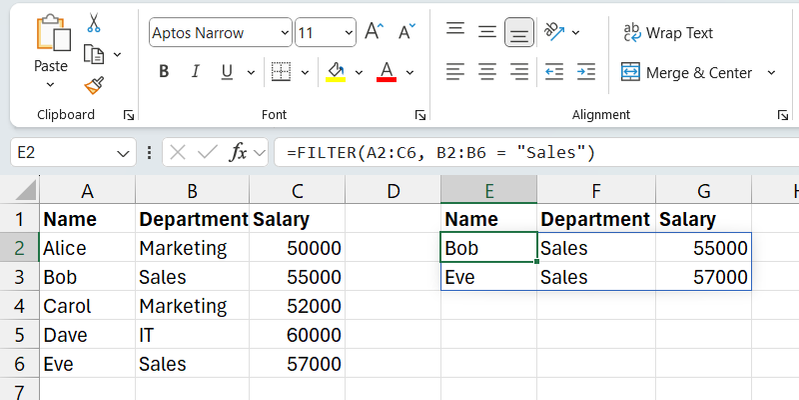This screenshot has height=400, width=799.
Task: Toggle Italic formatting
Action: tap(195, 72)
